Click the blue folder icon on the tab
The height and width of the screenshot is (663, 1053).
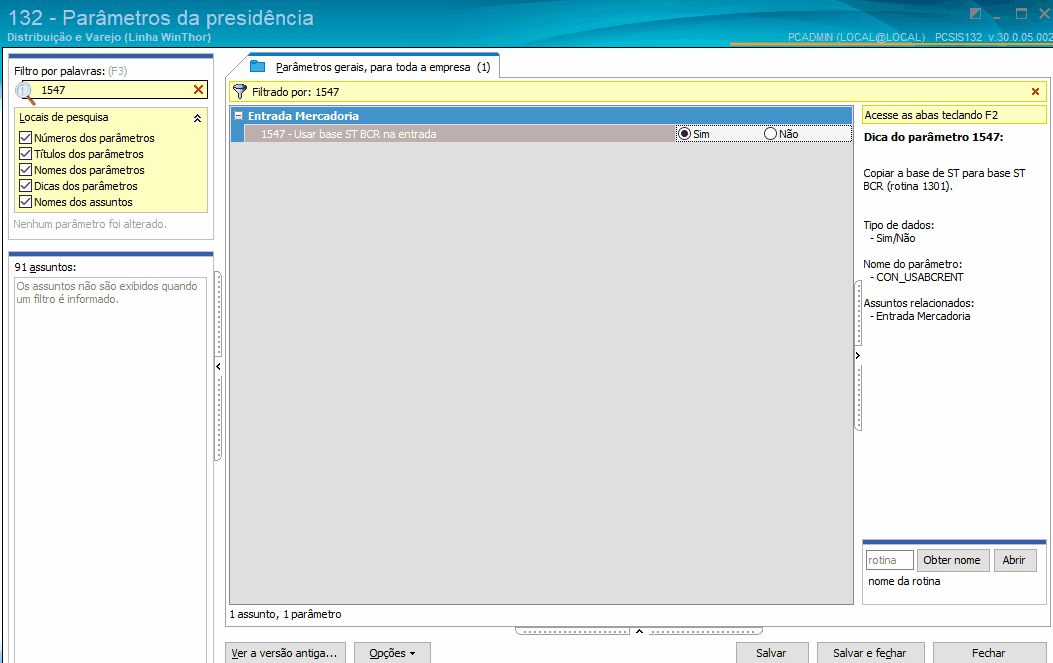[257, 67]
